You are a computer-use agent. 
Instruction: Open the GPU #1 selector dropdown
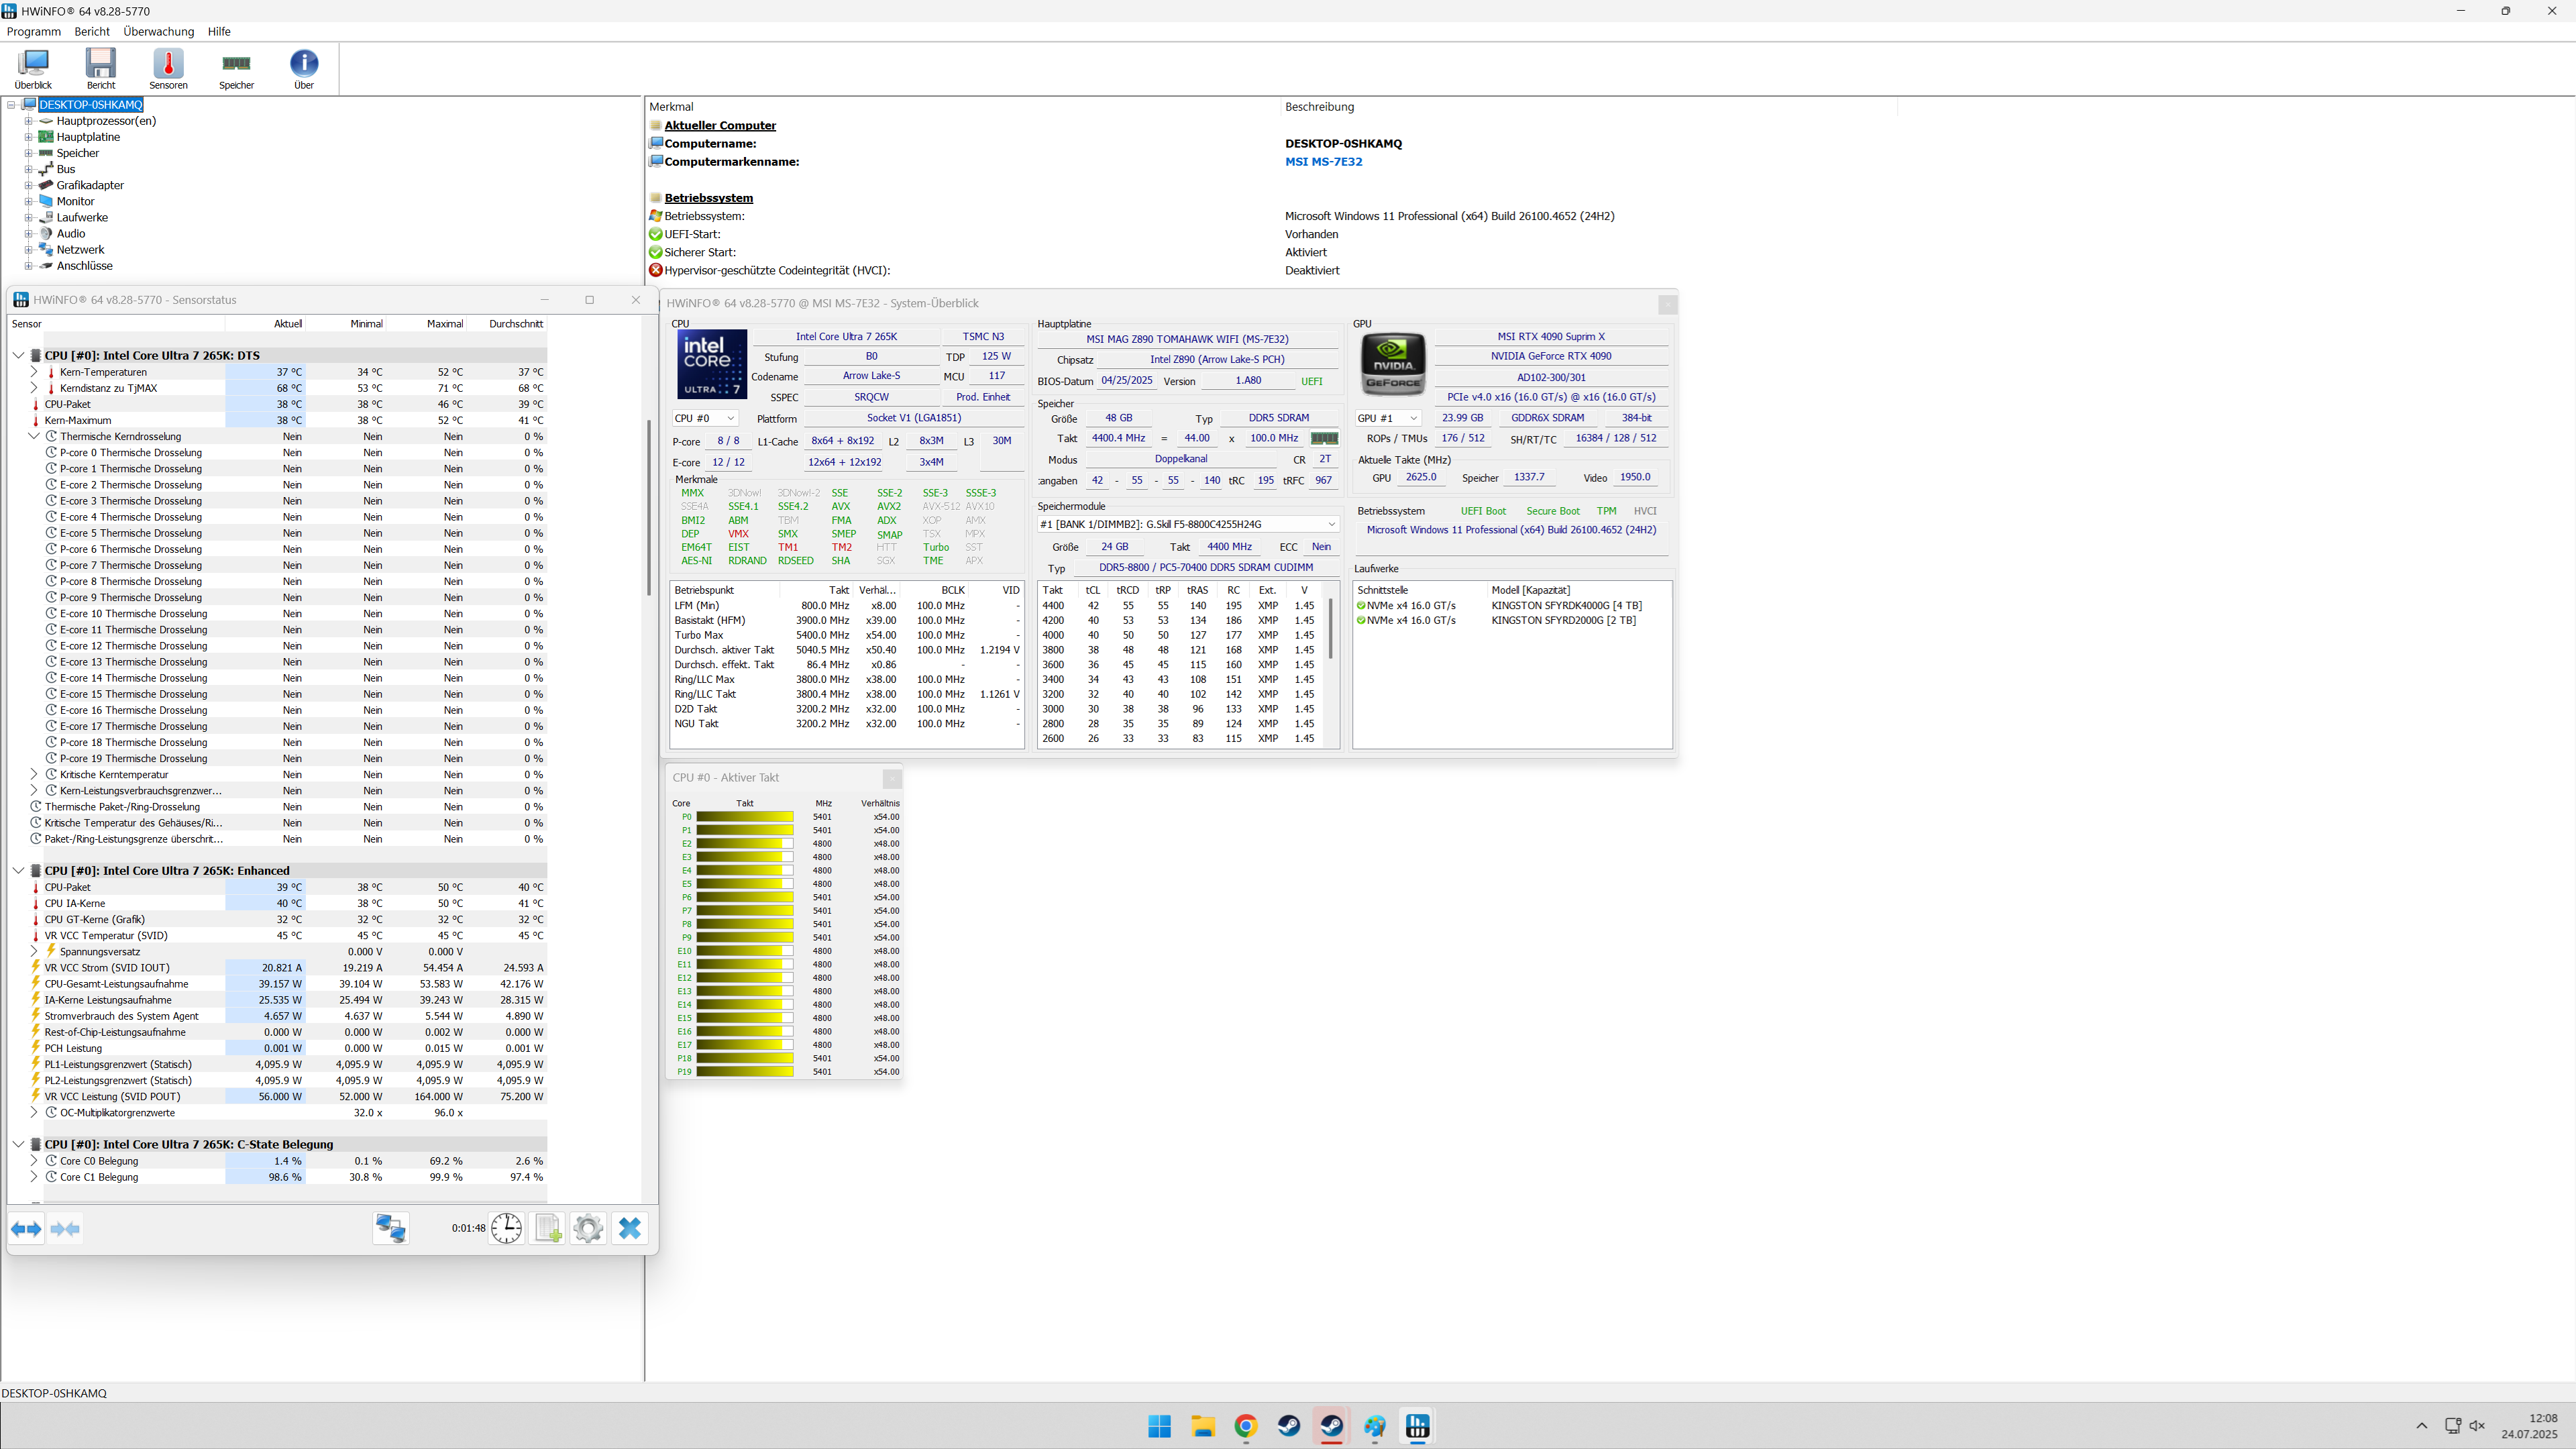pos(1388,418)
